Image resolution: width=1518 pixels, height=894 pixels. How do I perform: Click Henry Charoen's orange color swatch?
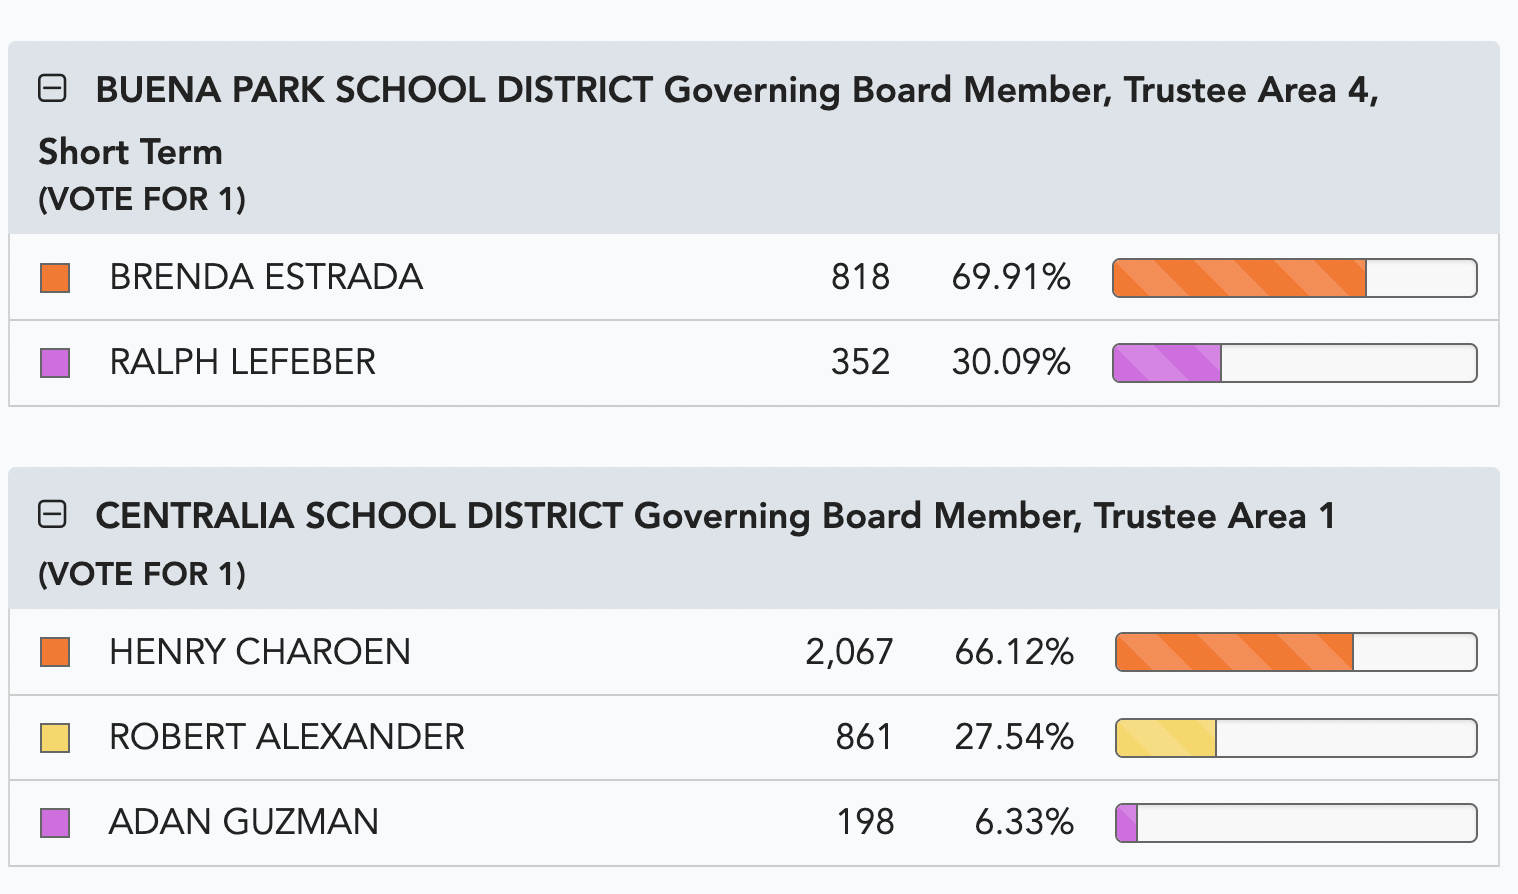click(x=55, y=652)
